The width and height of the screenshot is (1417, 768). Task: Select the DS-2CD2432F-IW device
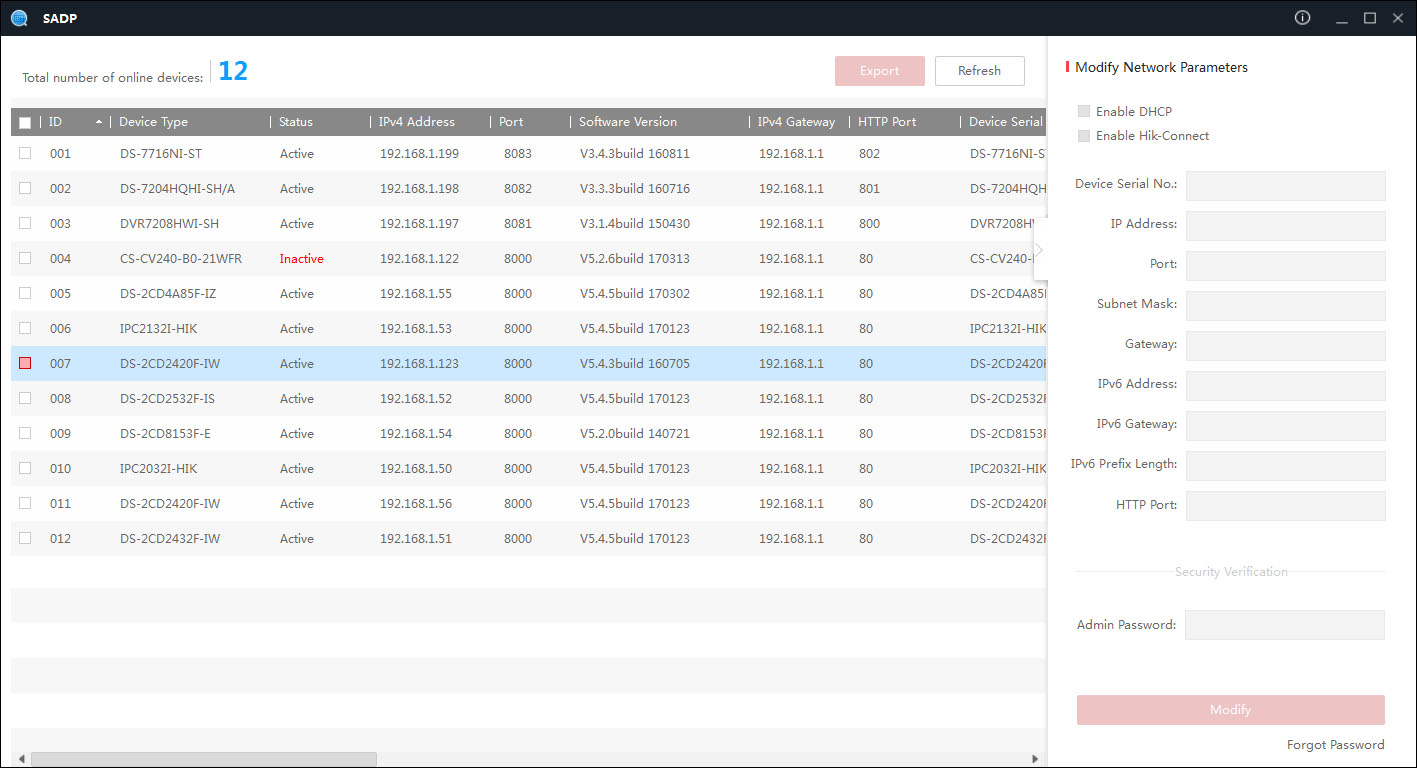click(x=170, y=539)
